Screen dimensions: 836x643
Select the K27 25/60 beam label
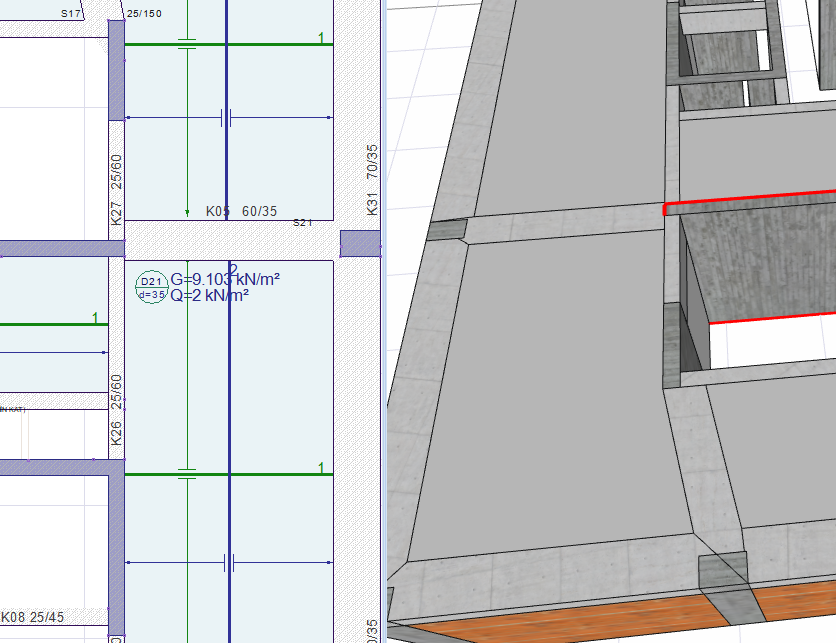(x=116, y=189)
